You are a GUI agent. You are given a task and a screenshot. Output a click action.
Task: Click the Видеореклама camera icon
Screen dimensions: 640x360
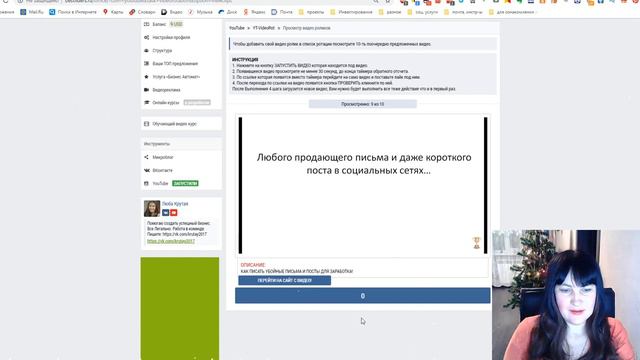(x=147, y=90)
